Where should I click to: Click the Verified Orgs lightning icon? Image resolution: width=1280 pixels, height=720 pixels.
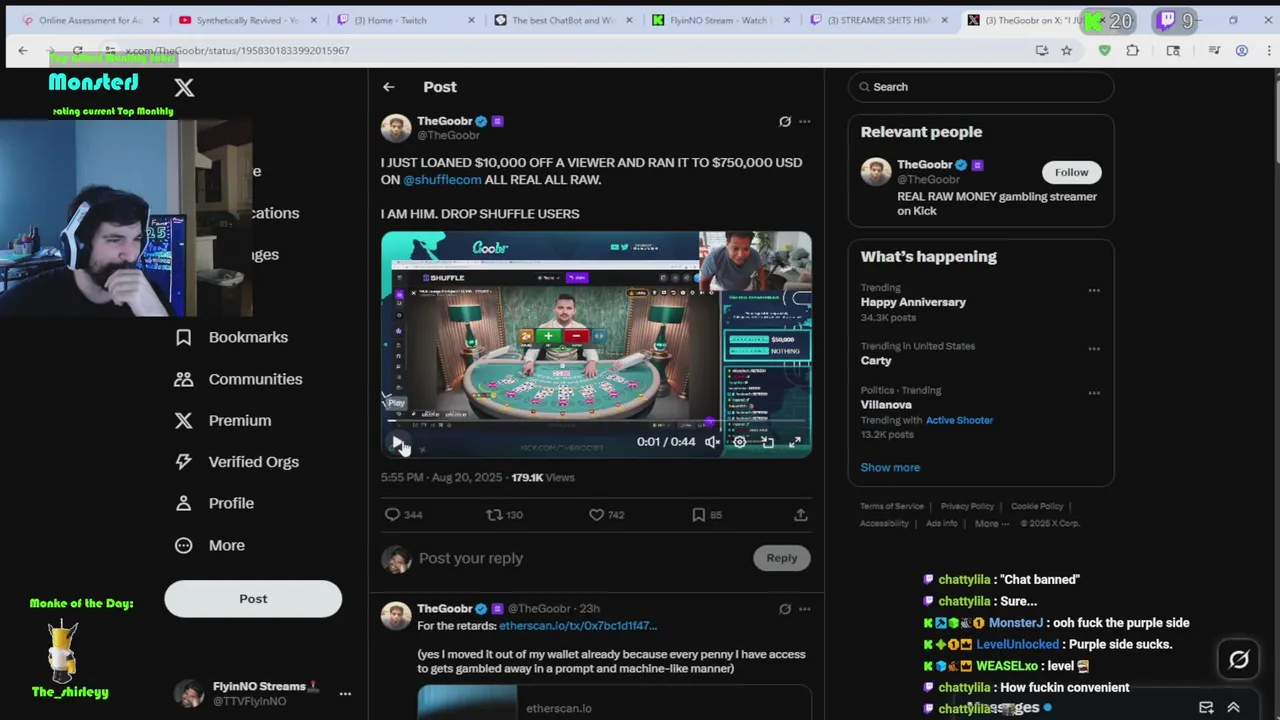pos(184,462)
